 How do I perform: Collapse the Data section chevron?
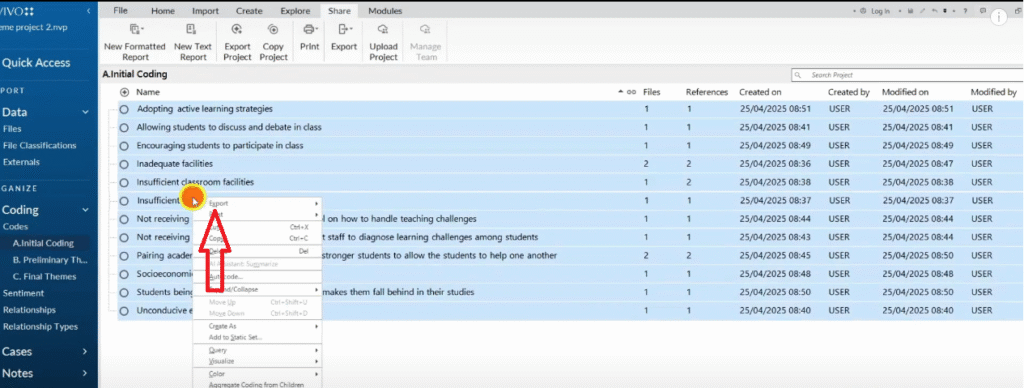[x=85, y=112]
